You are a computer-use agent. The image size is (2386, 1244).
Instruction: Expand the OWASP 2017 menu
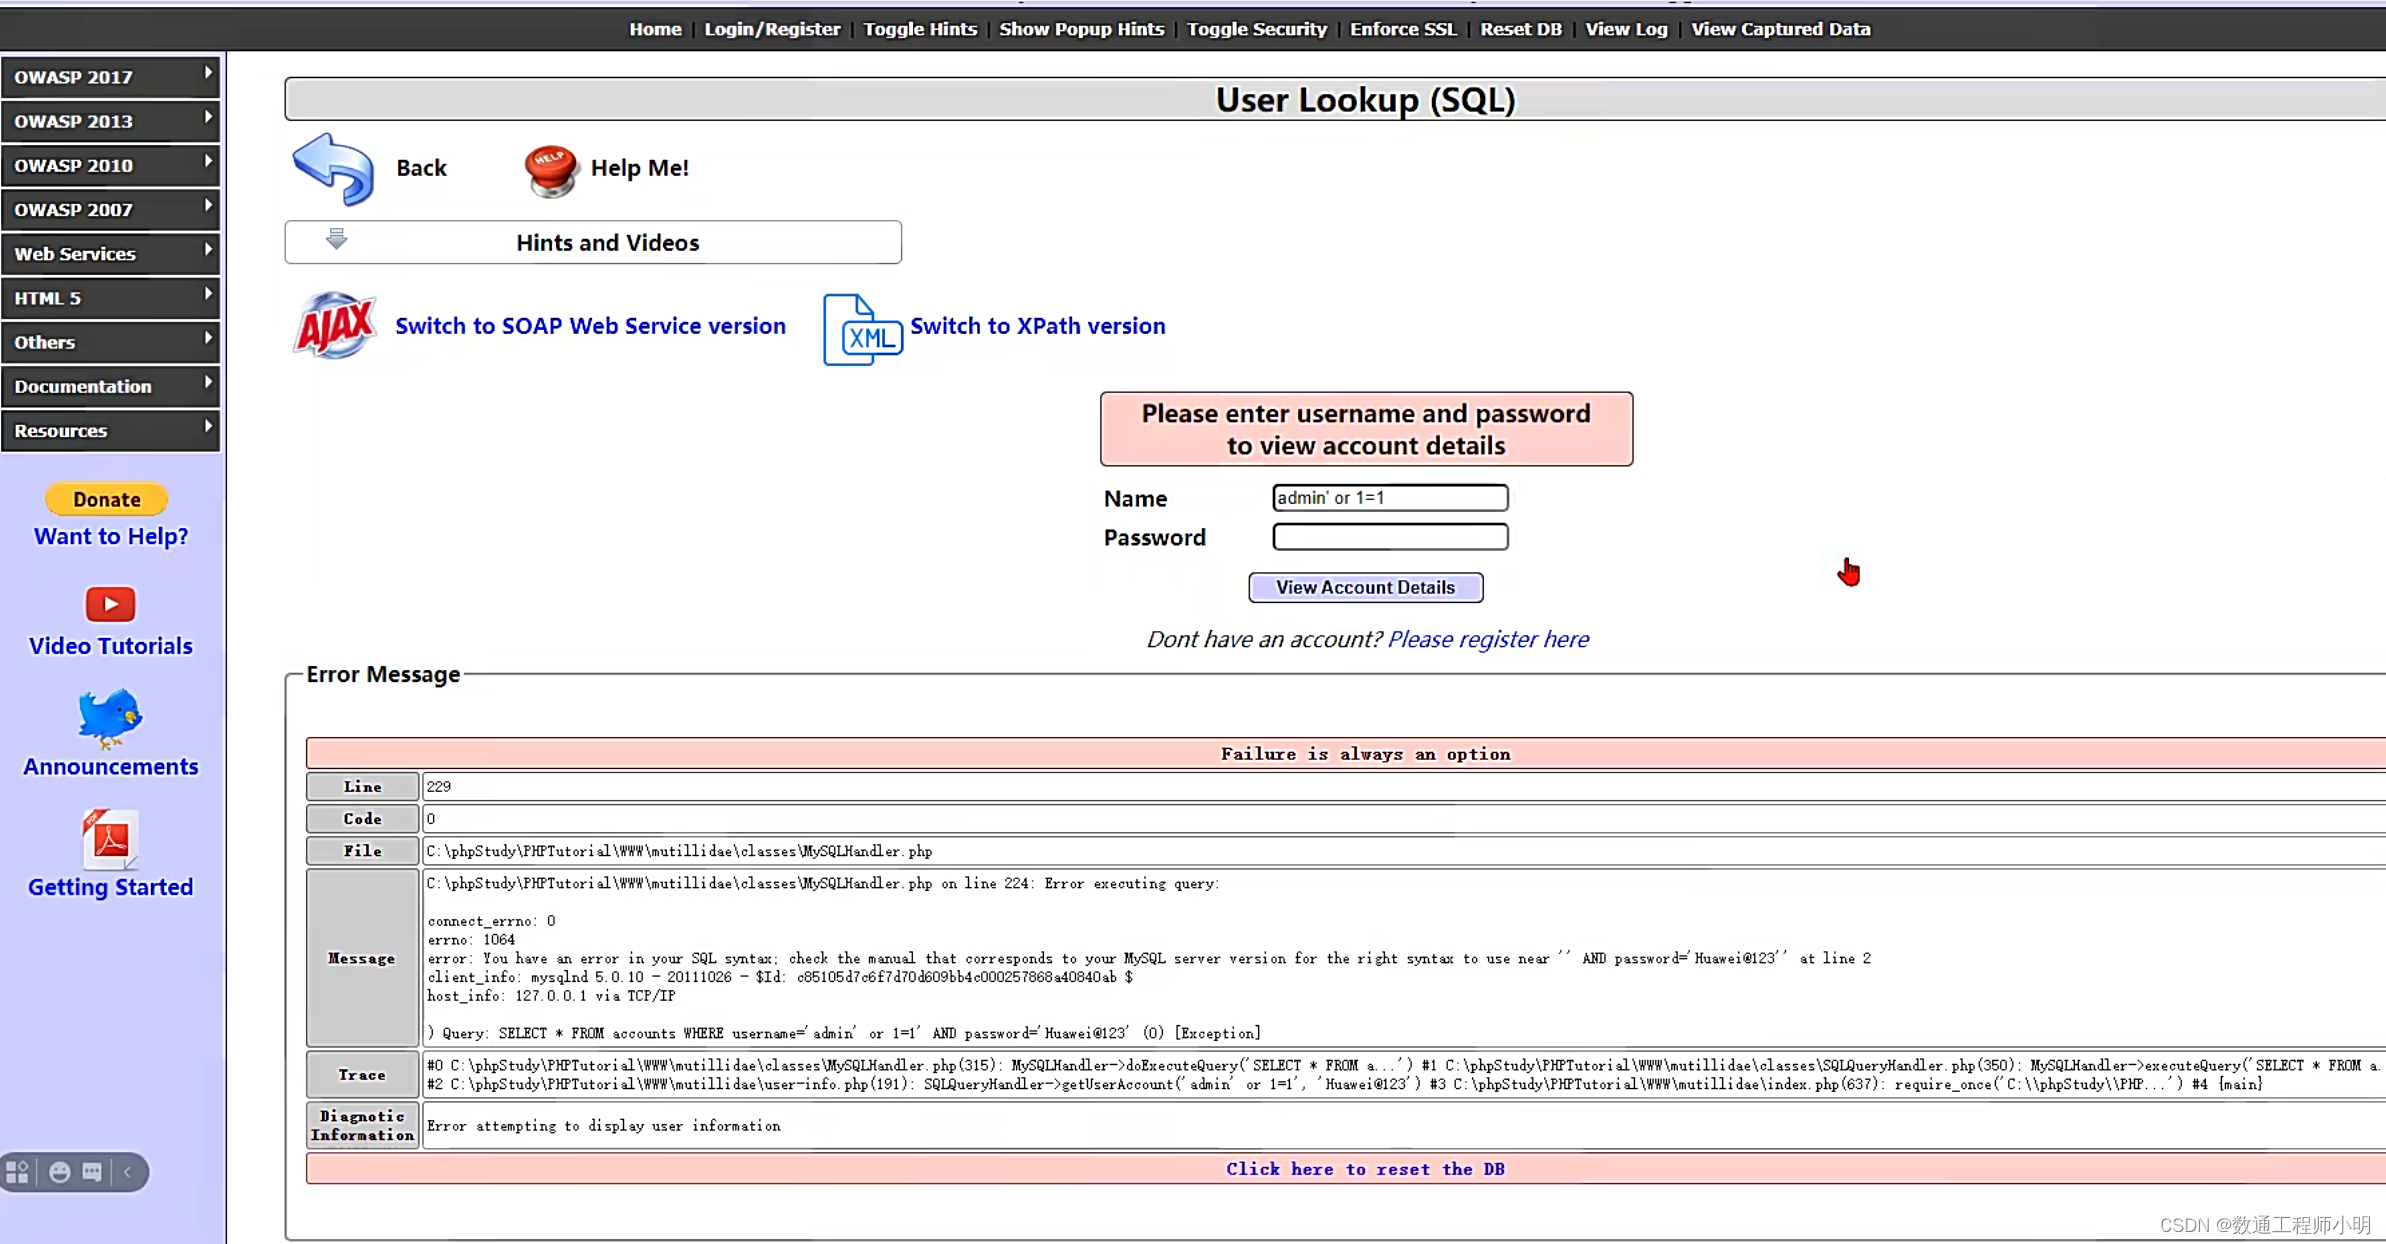click(x=110, y=77)
